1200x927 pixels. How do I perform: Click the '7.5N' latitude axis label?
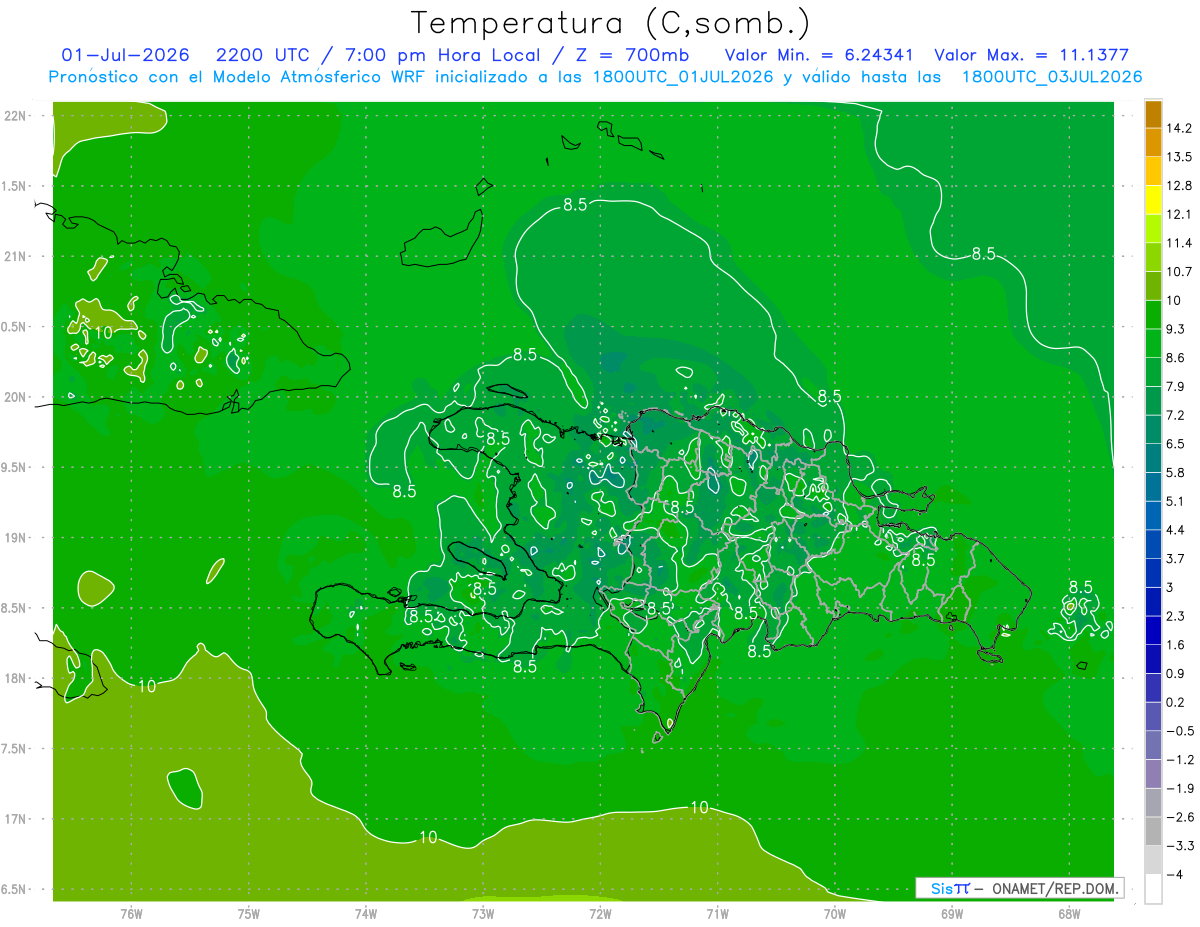tap(15, 749)
